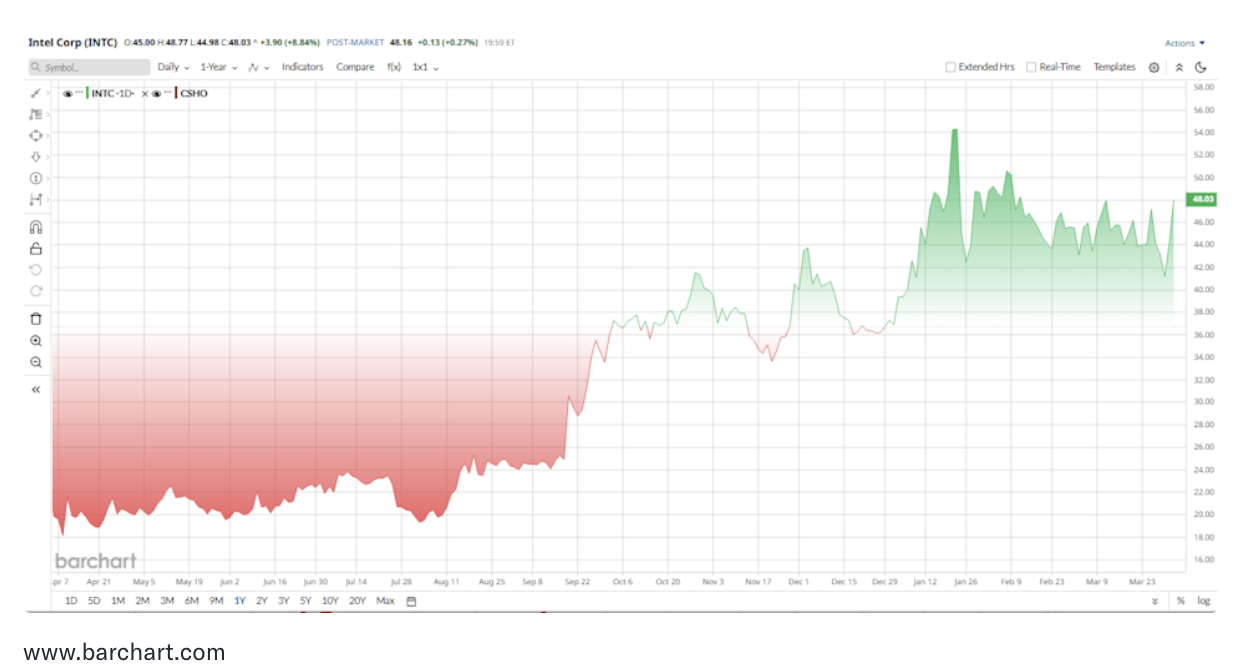Click the Intel Corp (INTC) title

tap(72, 43)
